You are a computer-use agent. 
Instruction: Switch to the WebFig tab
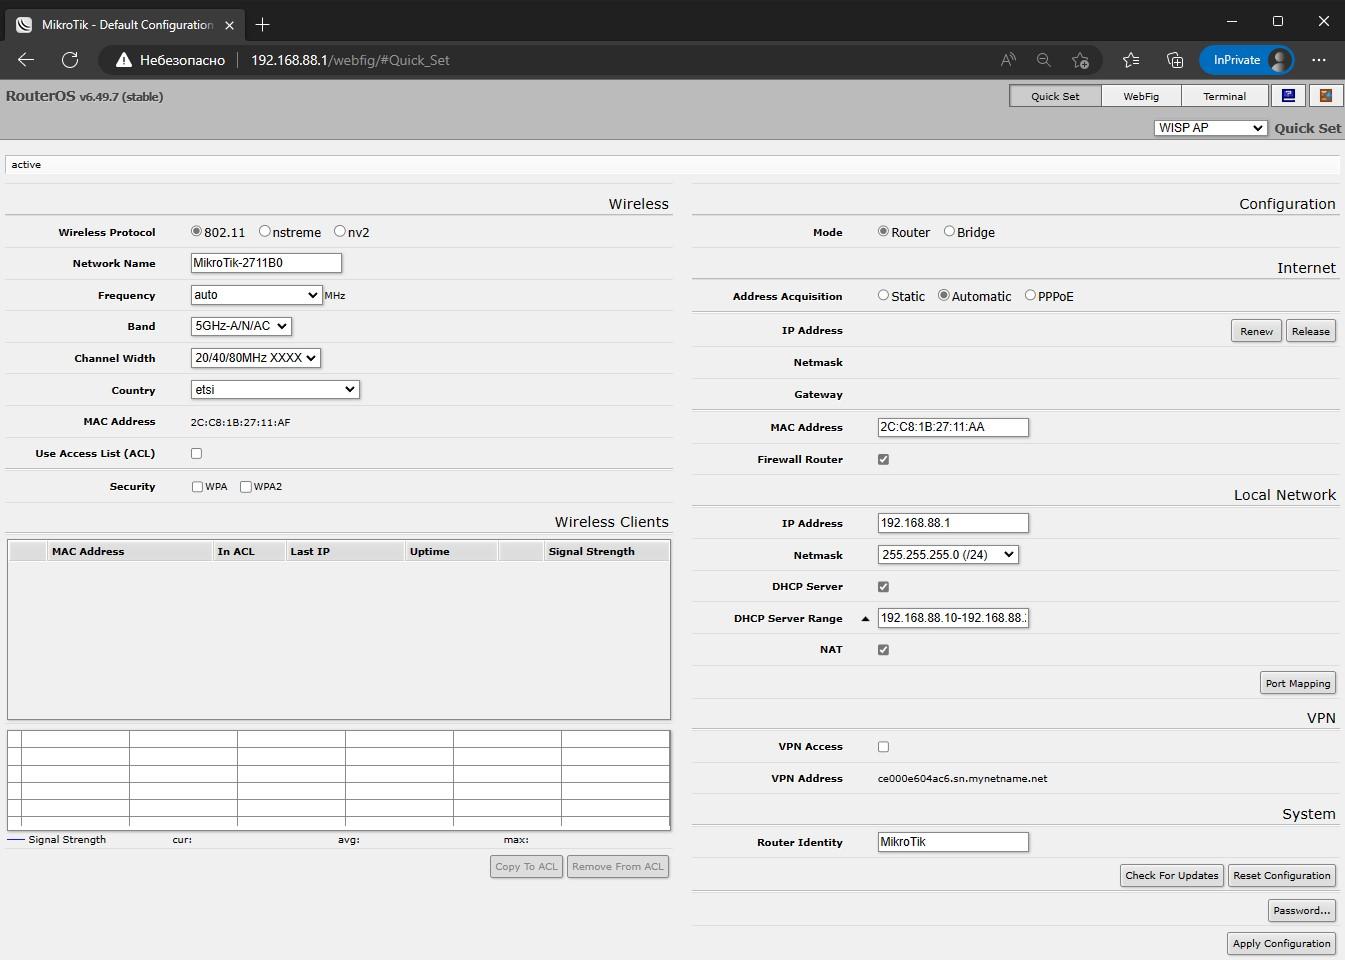tap(1141, 96)
